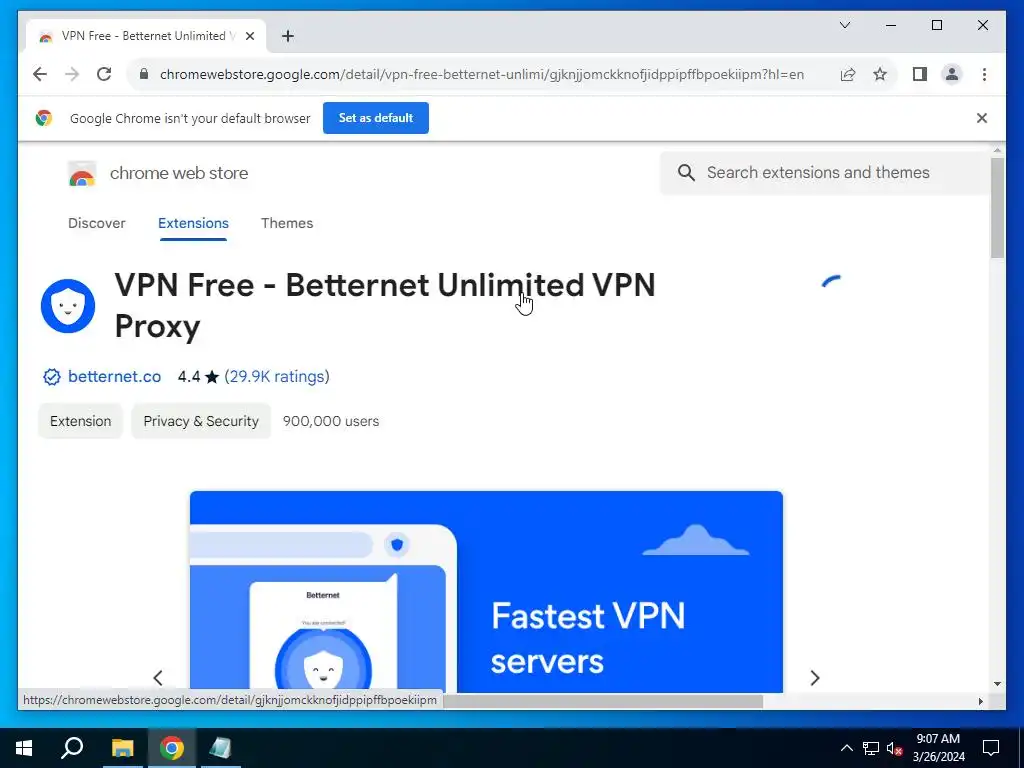Open Chrome's three-dot menu
Screen dimensions: 1024x768
click(x=984, y=74)
